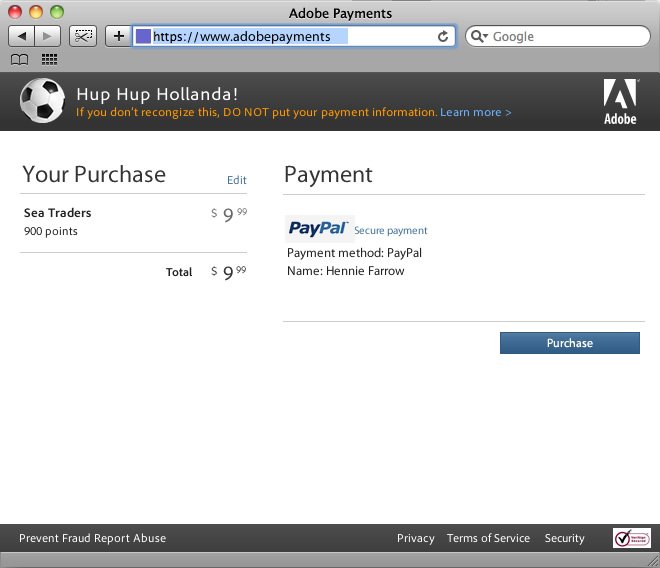
Task: Minimize window with the yellow button
Action: tap(36, 12)
